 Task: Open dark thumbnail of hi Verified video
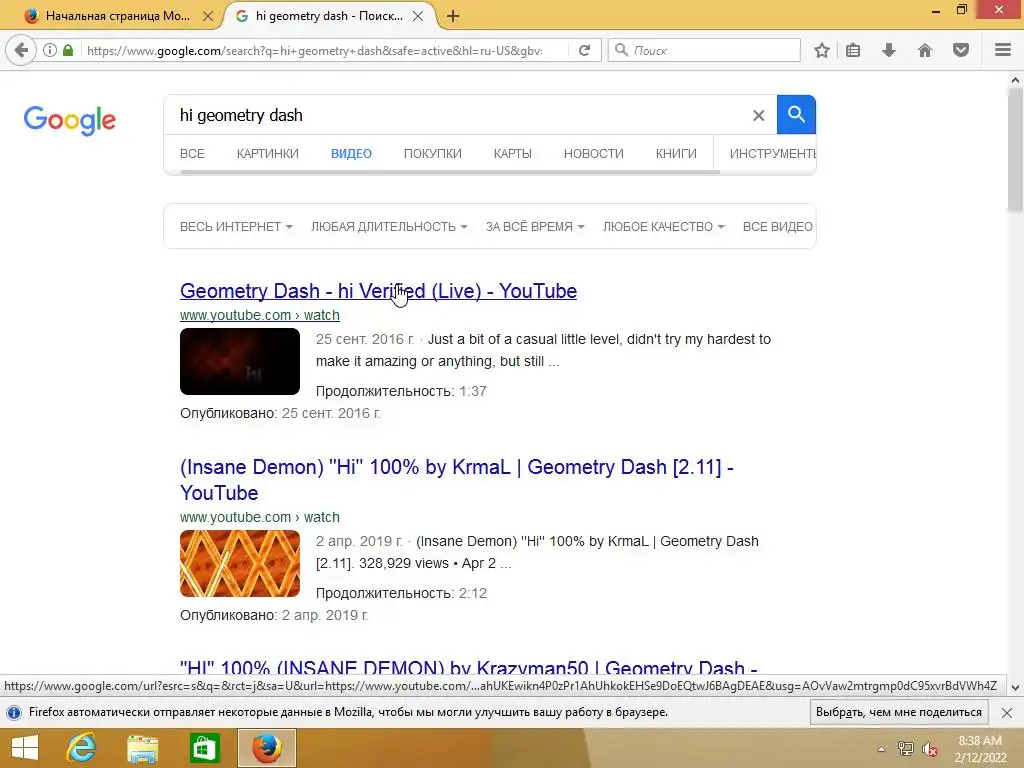tap(240, 361)
